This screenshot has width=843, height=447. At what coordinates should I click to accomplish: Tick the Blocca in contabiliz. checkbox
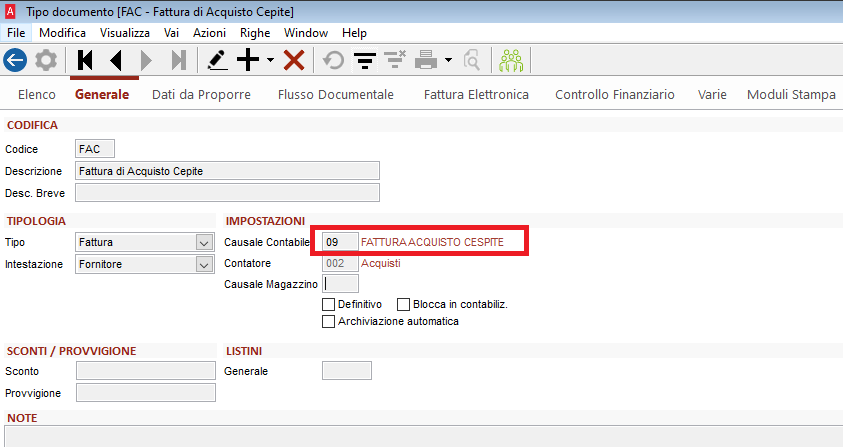[x=403, y=304]
